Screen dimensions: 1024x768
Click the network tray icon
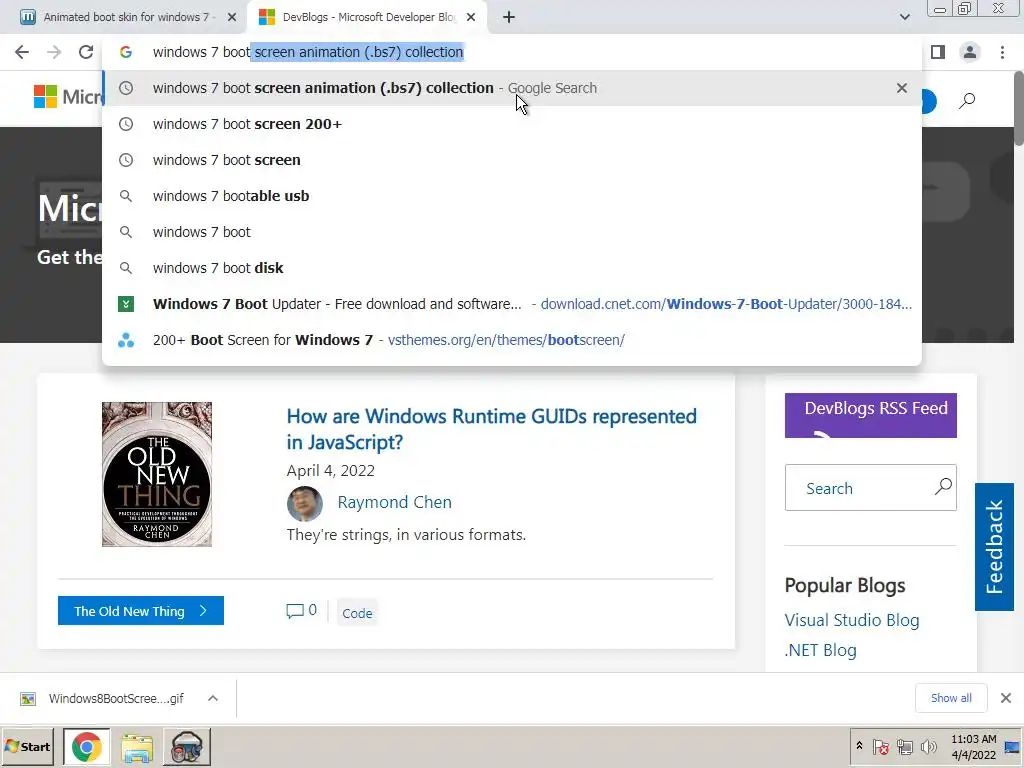(x=905, y=746)
